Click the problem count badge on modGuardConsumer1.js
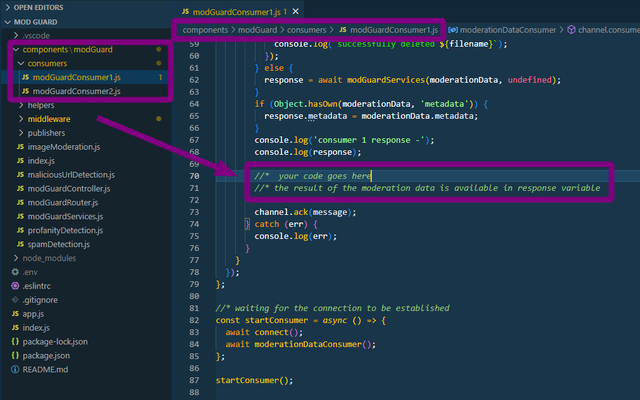This screenshot has width=640, height=400. tap(160, 77)
